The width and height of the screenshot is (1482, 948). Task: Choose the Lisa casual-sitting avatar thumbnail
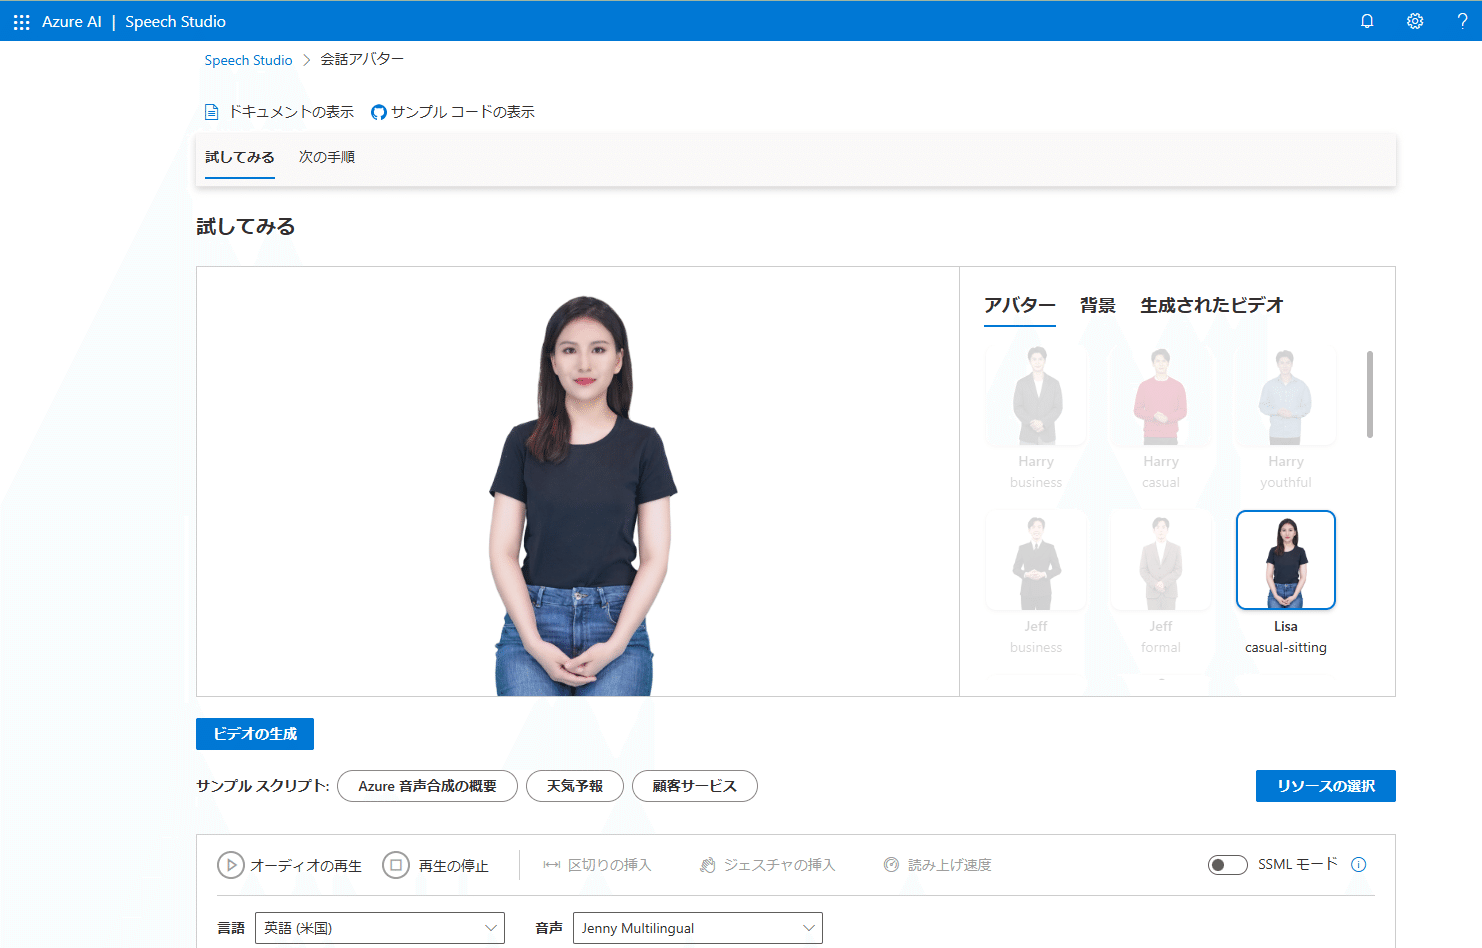pyautogui.click(x=1286, y=560)
